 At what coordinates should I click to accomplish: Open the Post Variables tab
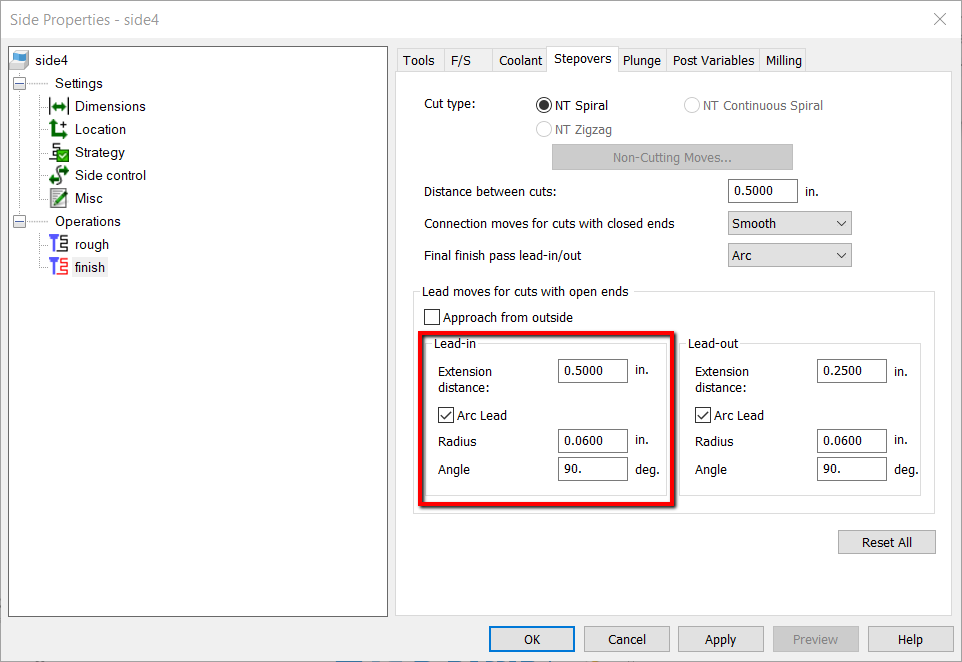pos(713,60)
